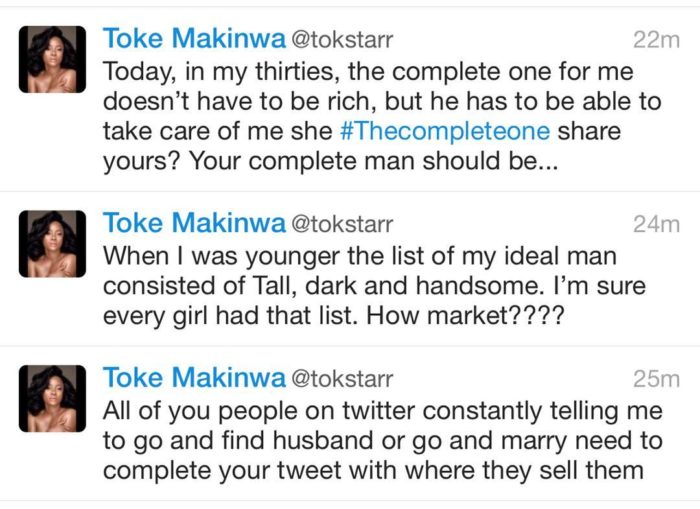The image size is (700, 509).
Task: Open the profile photo on the 22m tweet
Action: click(x=53, y=58)
